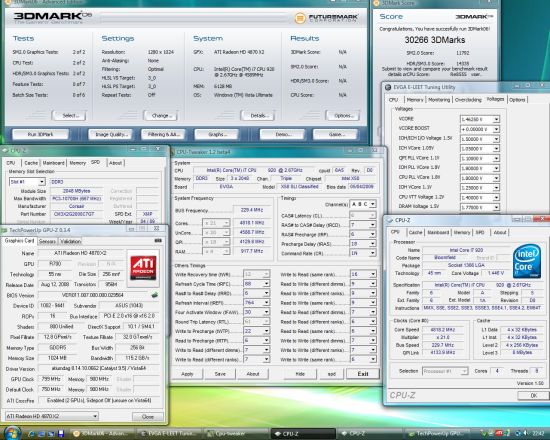Click the Change button under Settings
Image resolution: width=550 pixels, height=440 pixels.
pos(161,115)
